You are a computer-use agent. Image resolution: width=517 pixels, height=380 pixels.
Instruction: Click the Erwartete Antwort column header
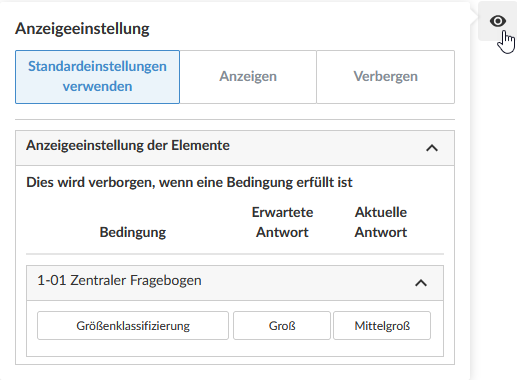[282, 222]
